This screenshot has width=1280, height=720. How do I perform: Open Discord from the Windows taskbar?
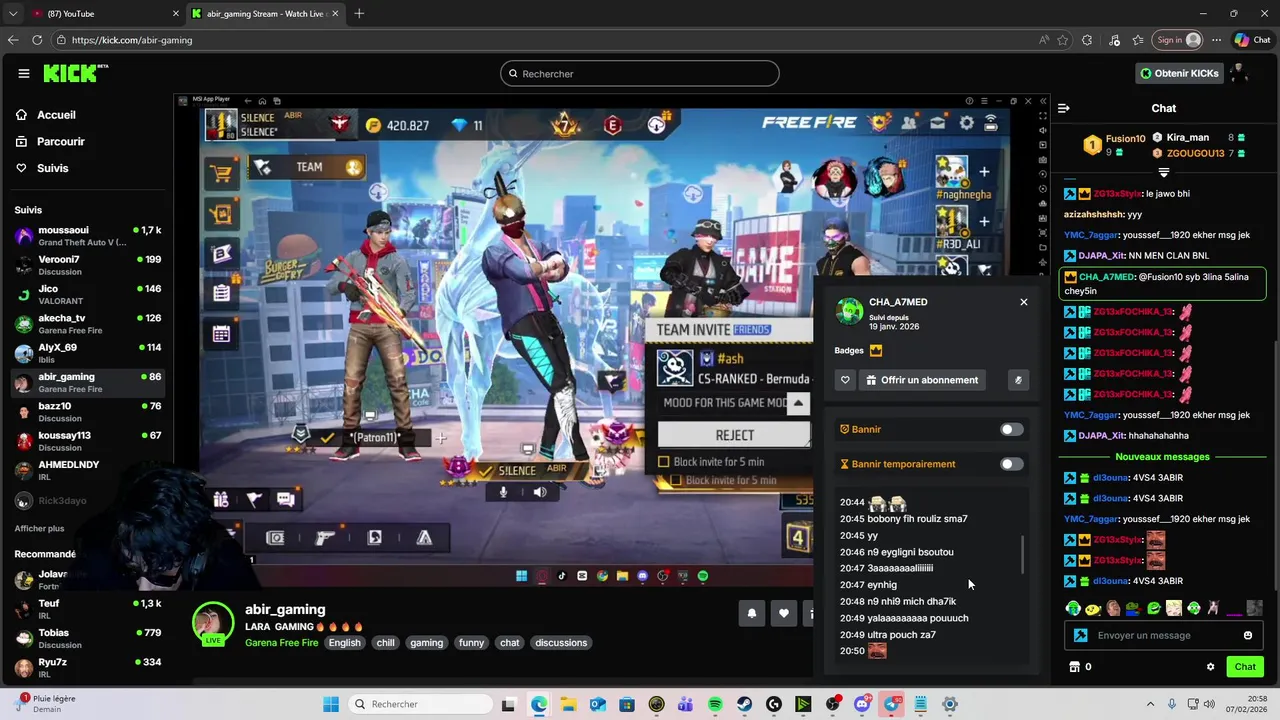coord(862,705)
